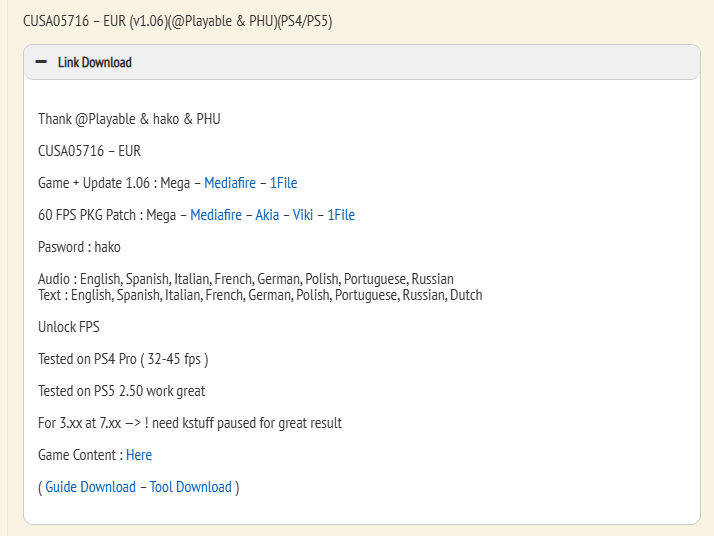Click Mega text in Game + Update line

tap(175, 183)
